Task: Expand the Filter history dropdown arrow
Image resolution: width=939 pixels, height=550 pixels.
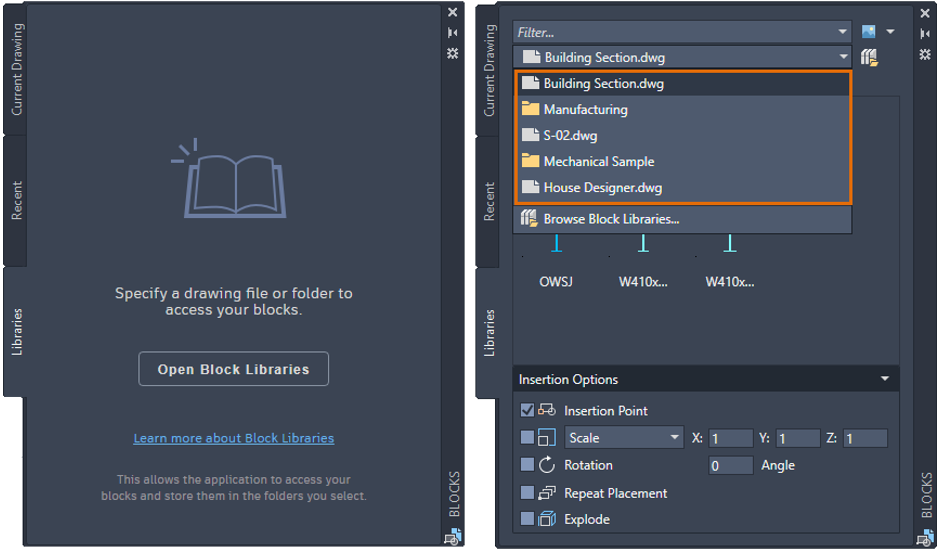Action: coord(843,32)
